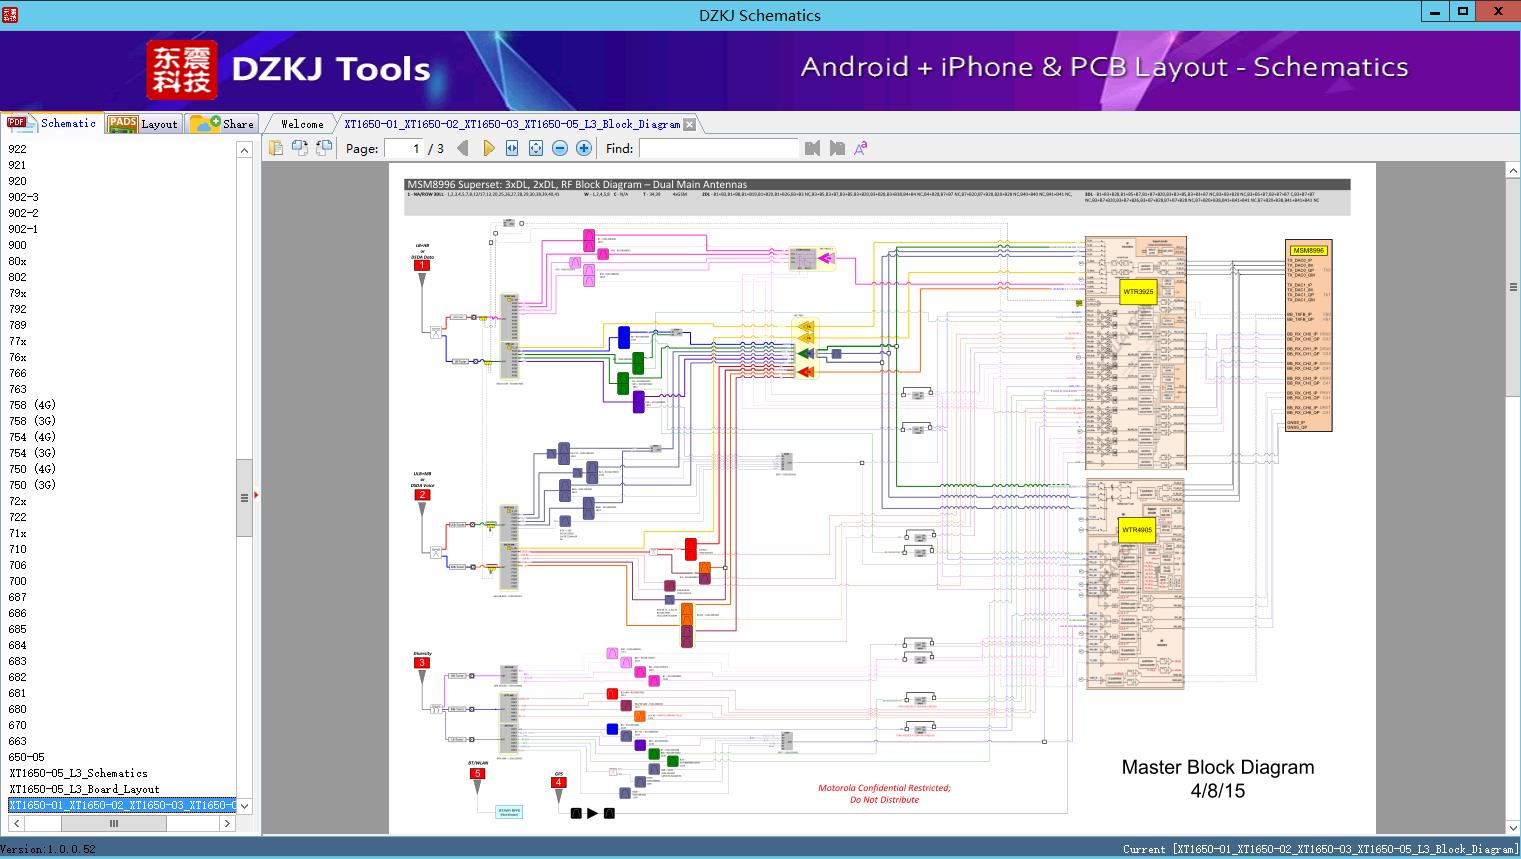Click the fit page icon

point(536,148)
